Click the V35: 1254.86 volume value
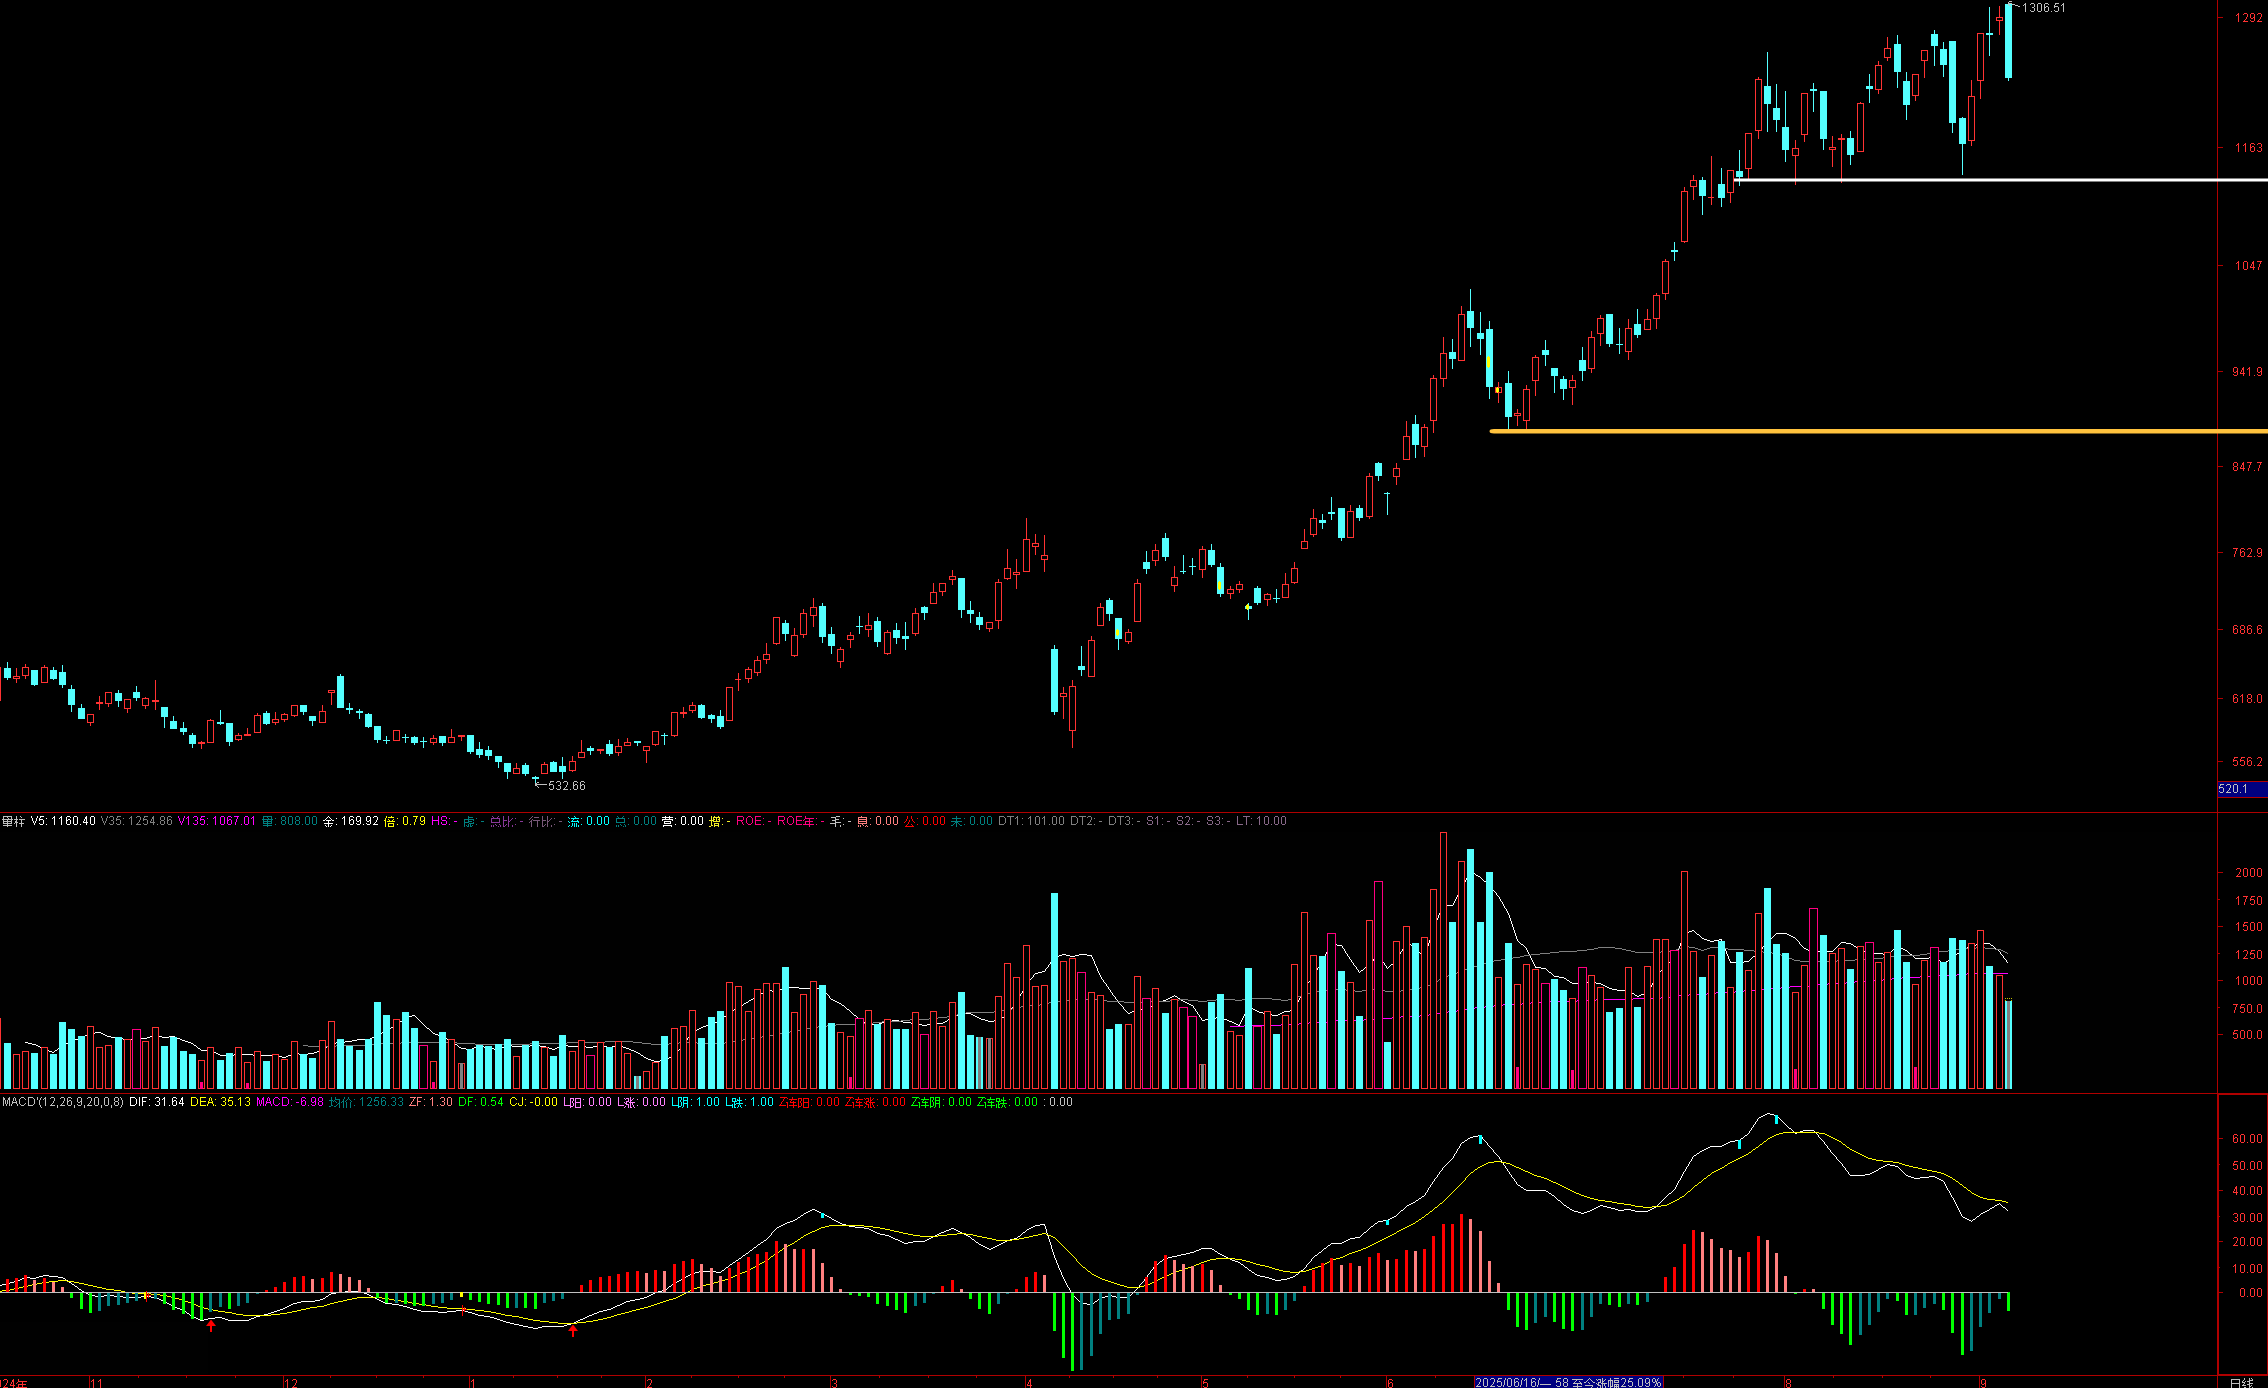Viewport: 2268px width, 1388px height. tap(137, 821)
